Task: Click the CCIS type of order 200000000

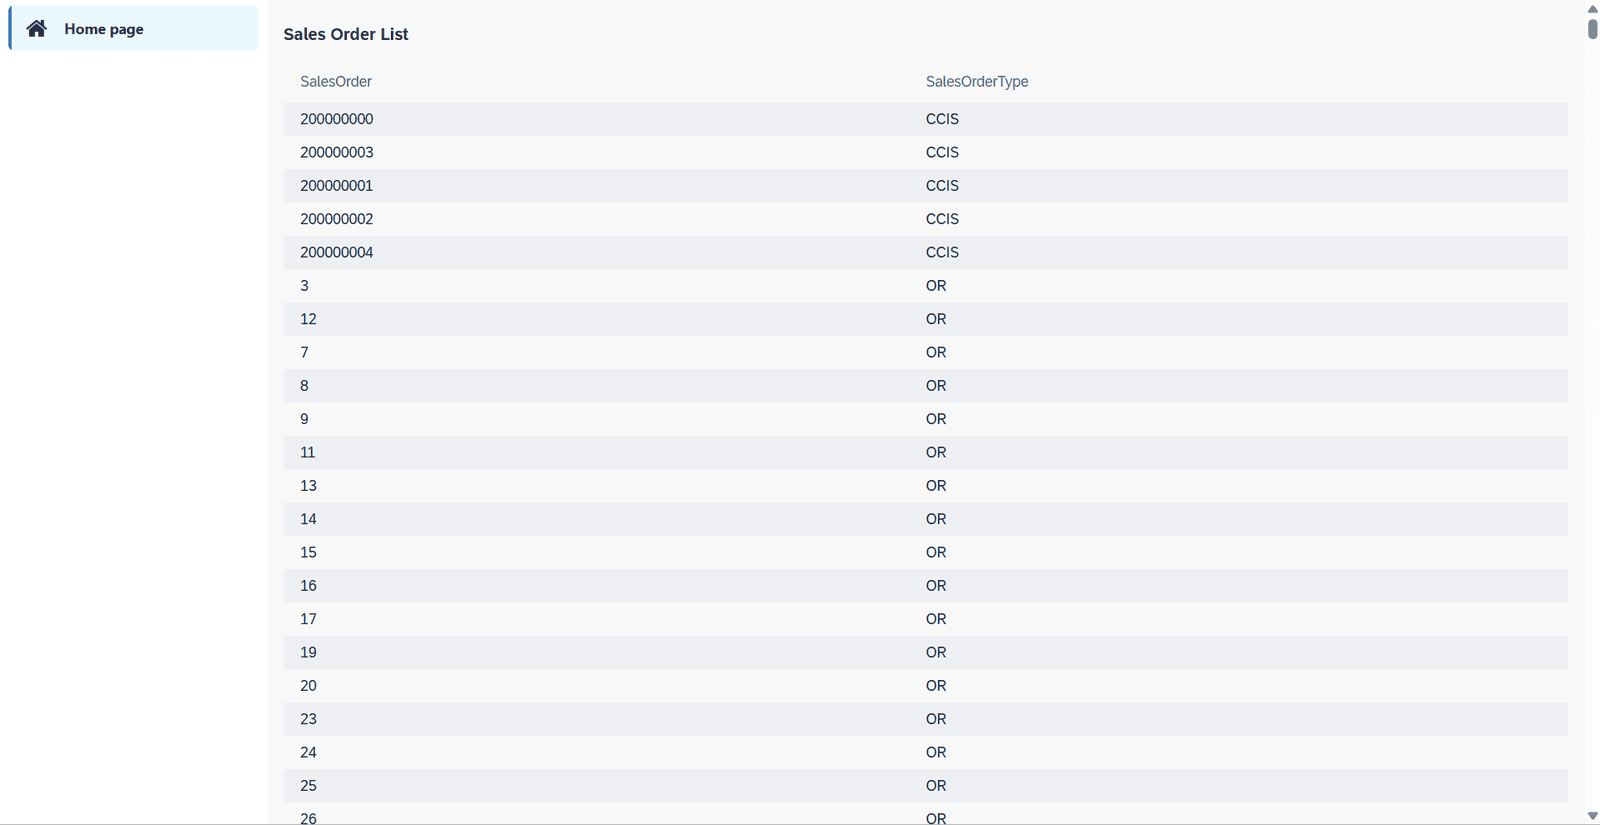Action: pyautogui.click(x=942, y=119)
